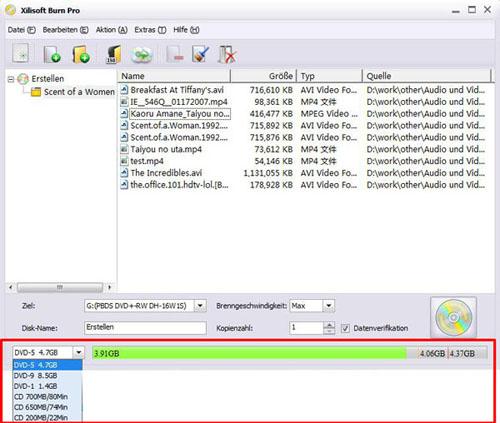500x423 pixels.
Task: Sort by Typ column header
Action: pyautogui.click(x=329, y=76)
